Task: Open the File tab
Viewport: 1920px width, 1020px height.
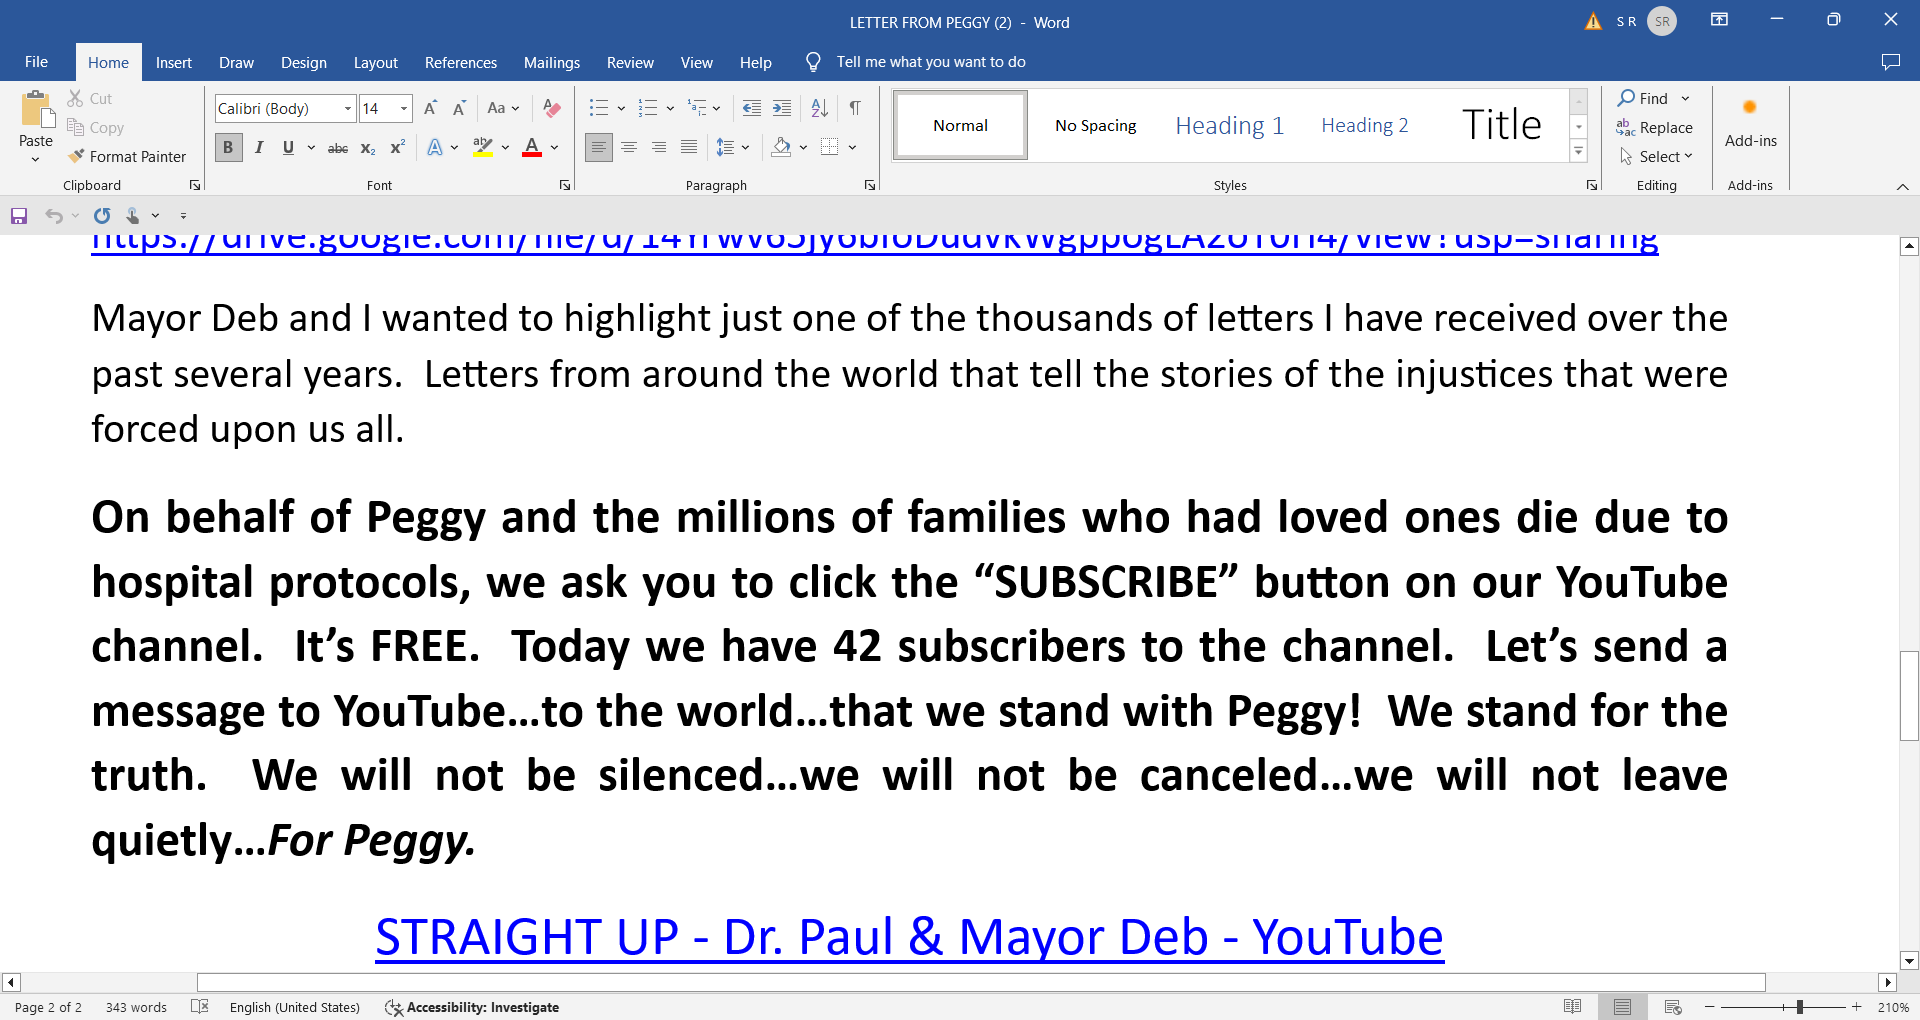Action: pyautogui.click(x=36, y=62)
